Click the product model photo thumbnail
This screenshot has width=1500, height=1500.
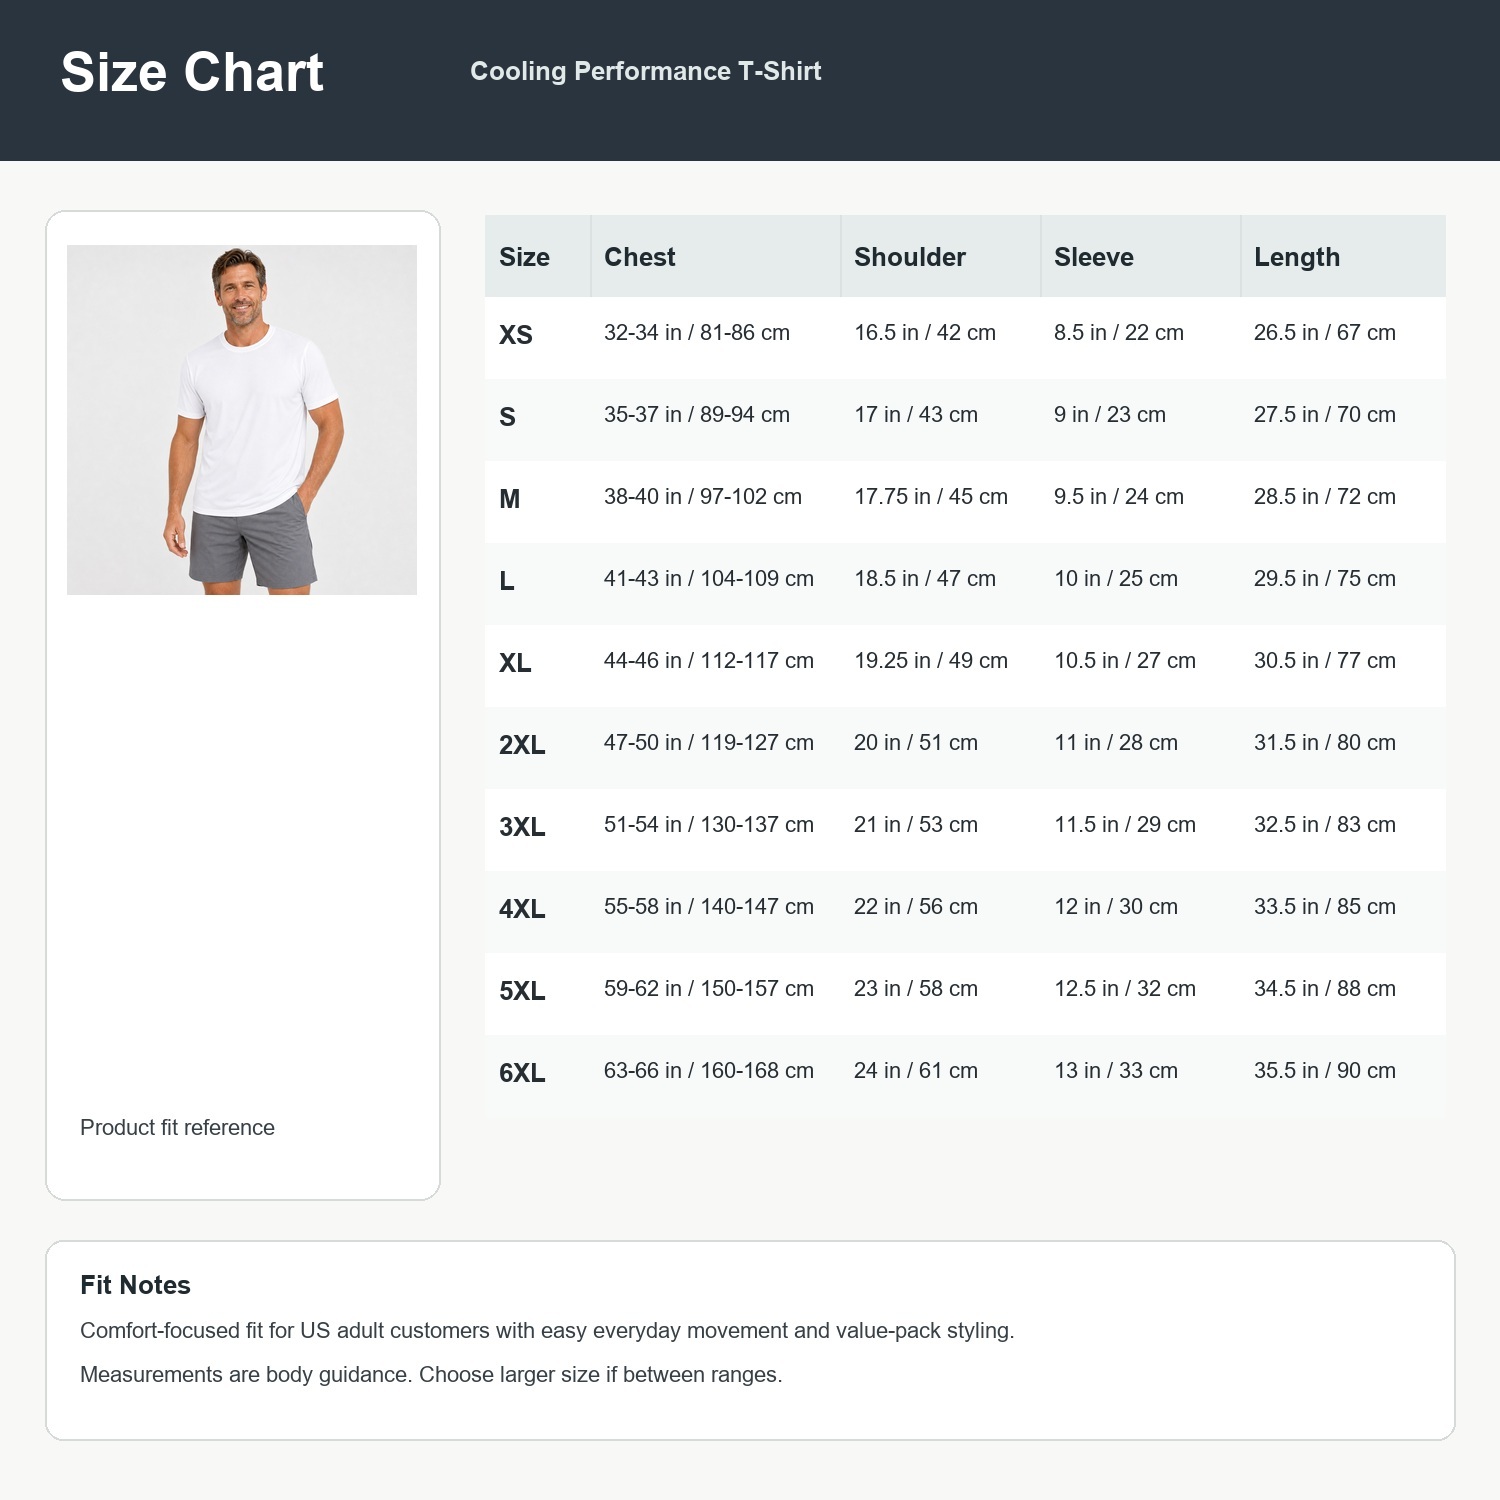click(242, 420)
